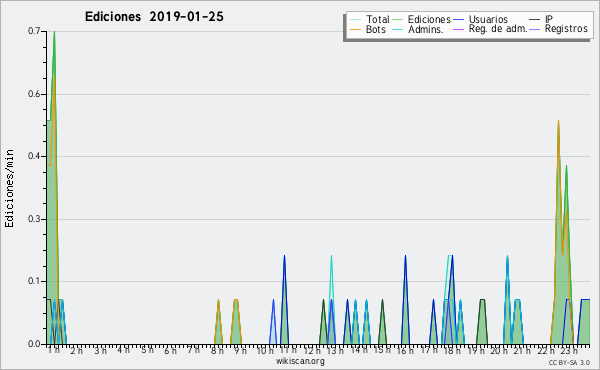Click the '1 h' x-axis label
Image resolution: width=600 pixels, height=370 pixels.
53,350
